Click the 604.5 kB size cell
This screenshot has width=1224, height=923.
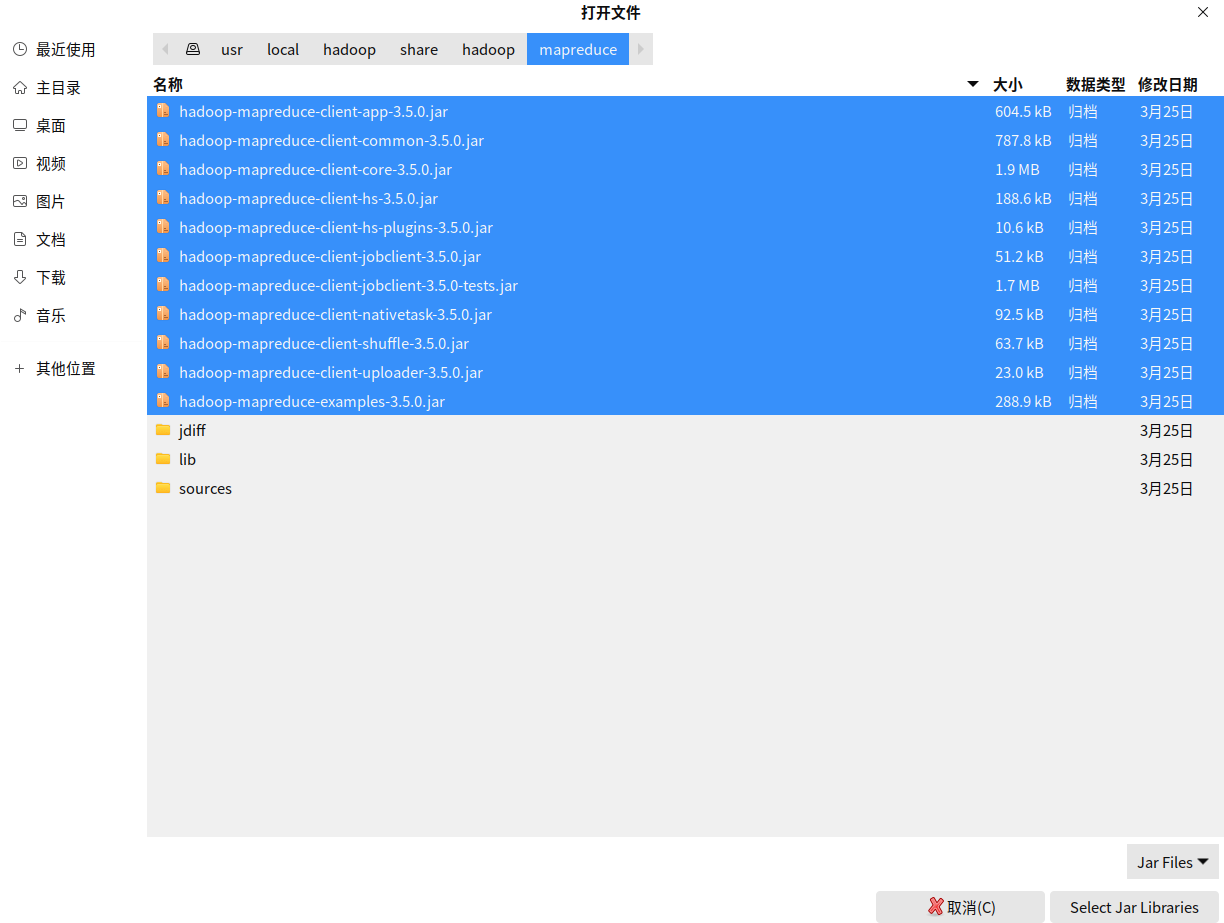1023,111
